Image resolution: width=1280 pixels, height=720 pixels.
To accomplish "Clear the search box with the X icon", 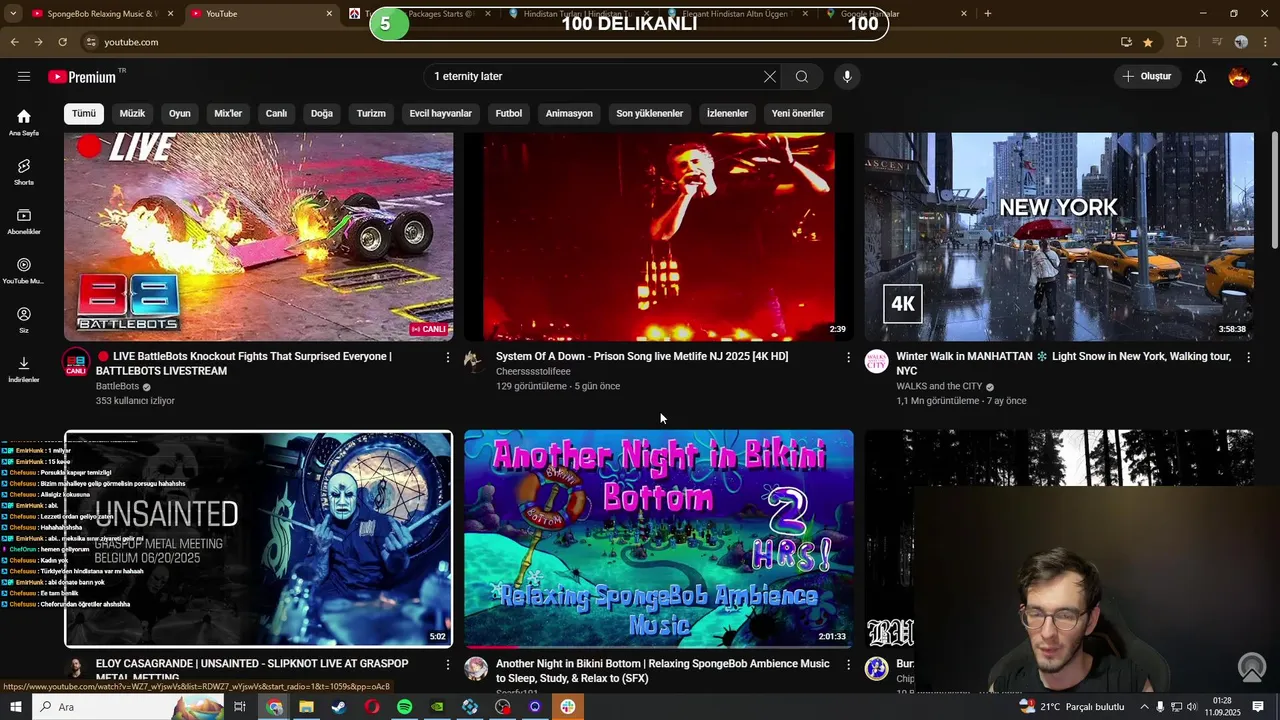I will tap(770, 76).
